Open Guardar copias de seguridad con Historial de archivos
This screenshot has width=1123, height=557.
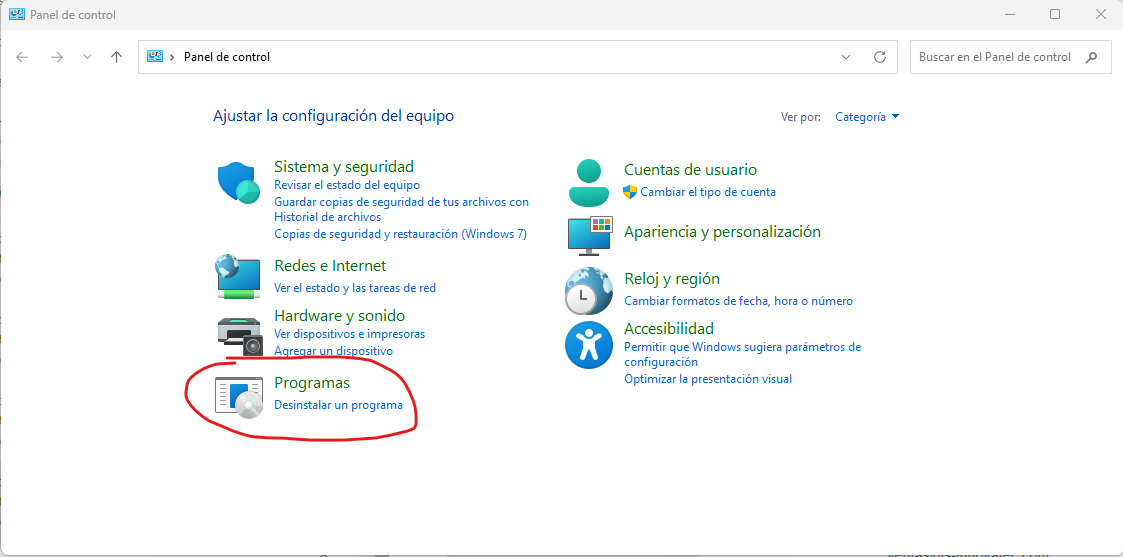402,209
